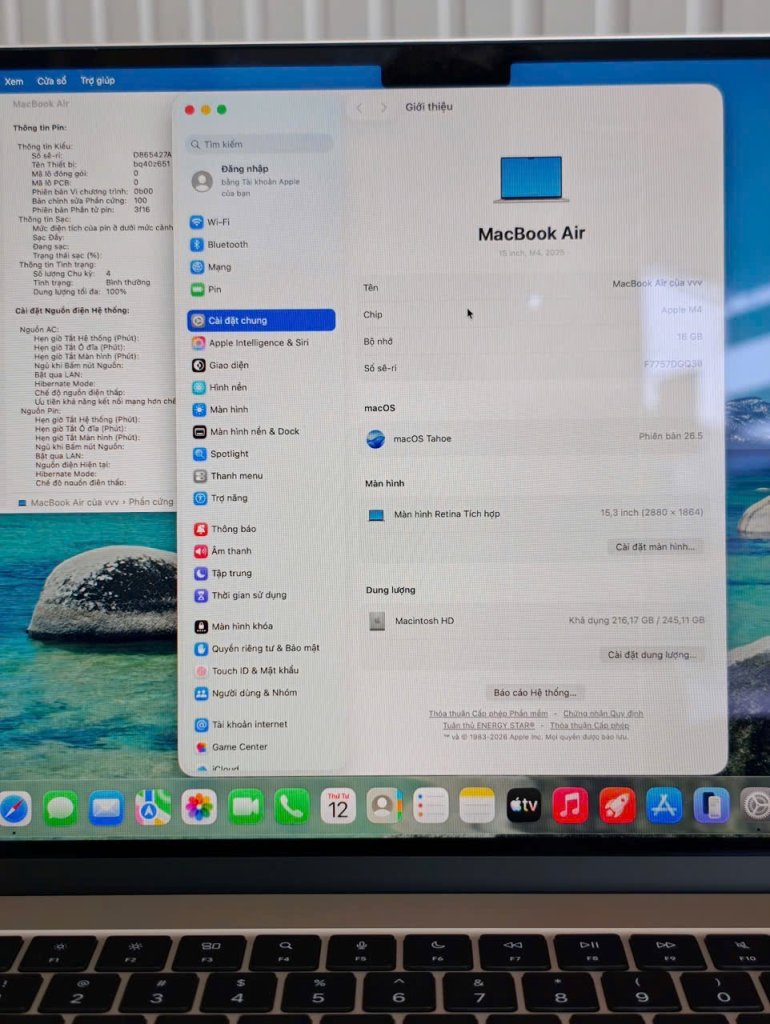Viewport: 770px width, 1024px height.
Task: Open Thời gian sử dụng settings
Action: (240, 596)
